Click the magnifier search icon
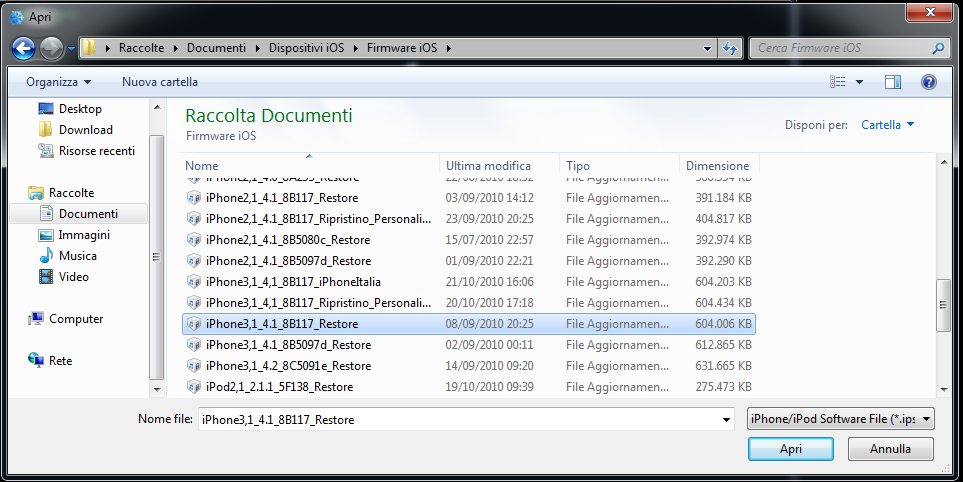This screenshot has height=482, width=963. click(938, 48)
